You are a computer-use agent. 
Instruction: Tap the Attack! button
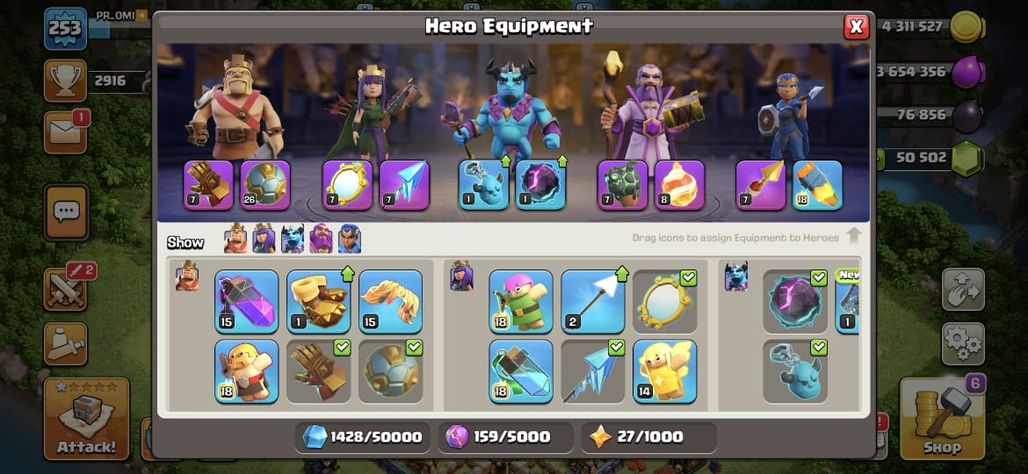tap(87, 418)
